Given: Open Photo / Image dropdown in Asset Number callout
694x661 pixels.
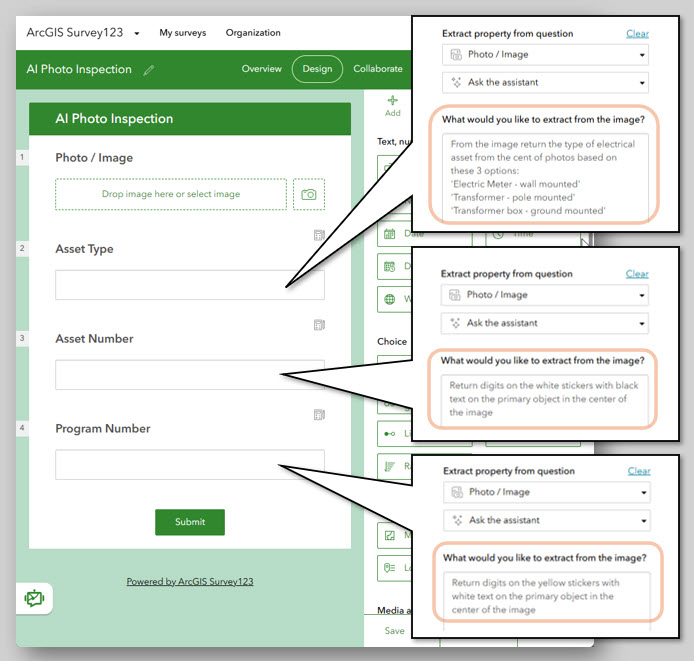Looking at the screenshot, I should [x=544, y=295].
